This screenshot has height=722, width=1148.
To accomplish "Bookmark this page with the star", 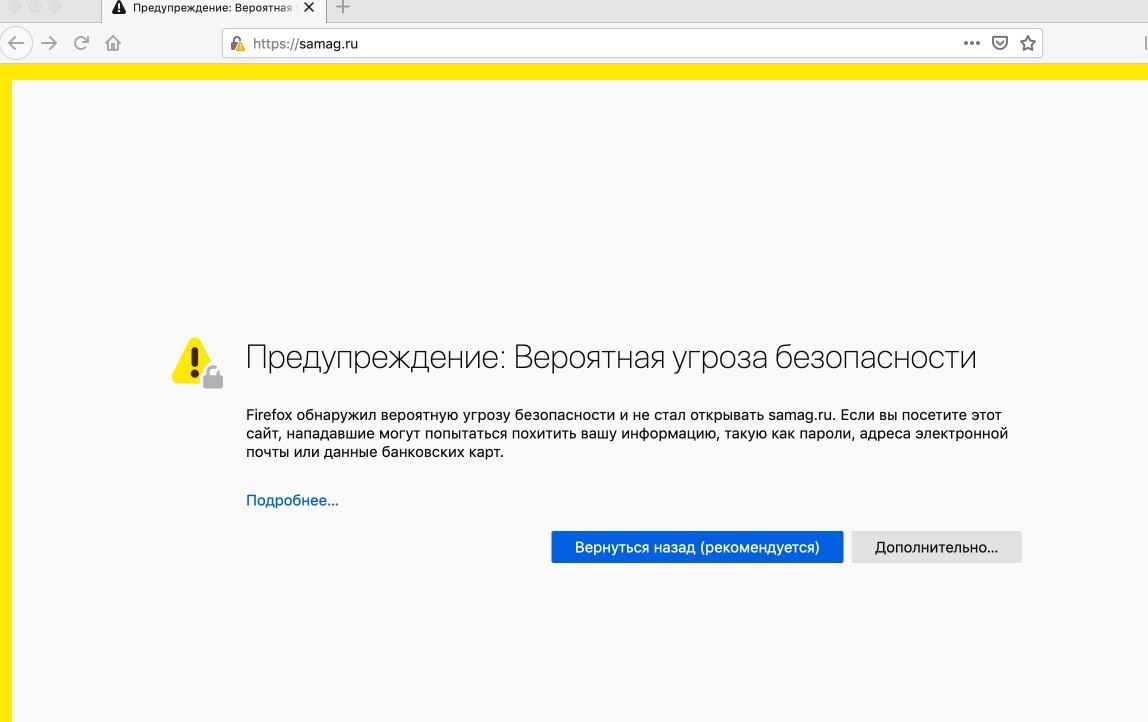I will [x=1028, y=43].
